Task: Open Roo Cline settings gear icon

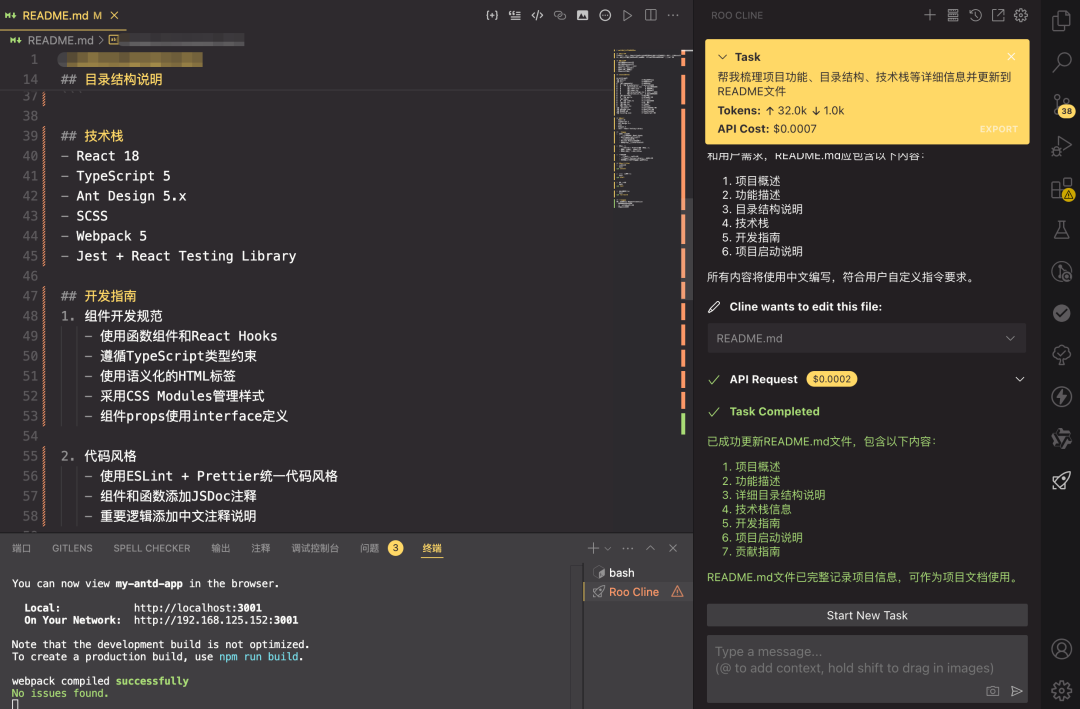Action: tap(1021, 15)
